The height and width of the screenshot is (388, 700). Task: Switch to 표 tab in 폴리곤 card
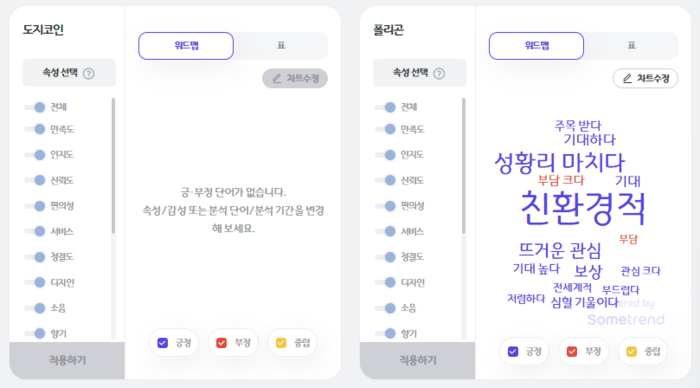[x=631, y=46]
